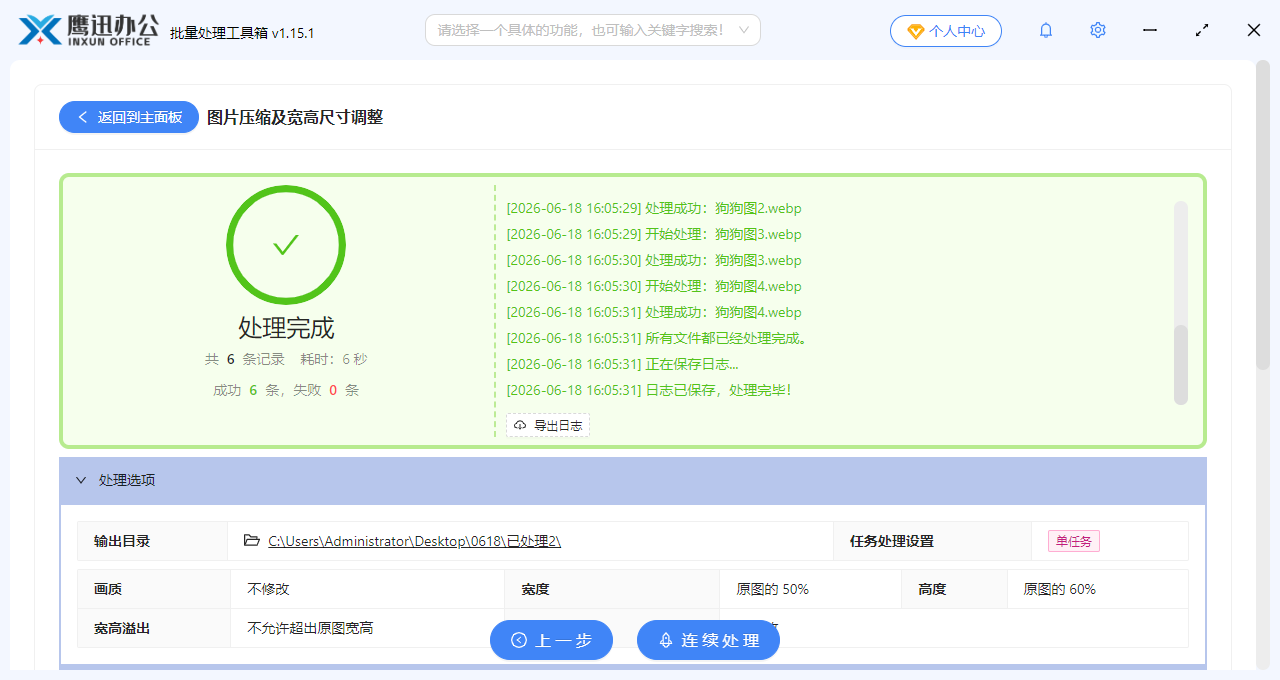Screen dimensions: 1280x680
Task: Select log line 处理成功：狗狗图2.webp
Action: tap(654, 209)
